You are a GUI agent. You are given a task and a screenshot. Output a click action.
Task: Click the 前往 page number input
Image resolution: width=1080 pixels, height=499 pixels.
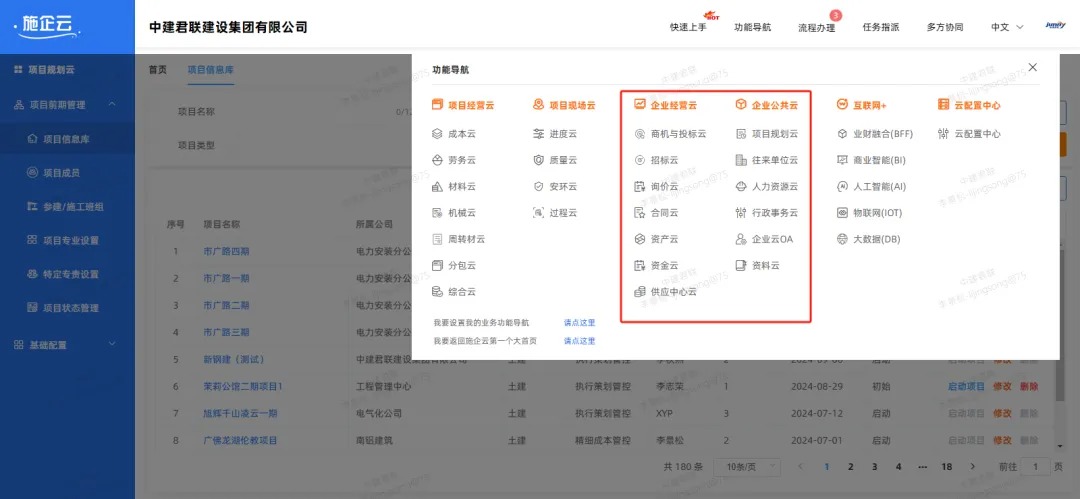(x=1035, y=467)
